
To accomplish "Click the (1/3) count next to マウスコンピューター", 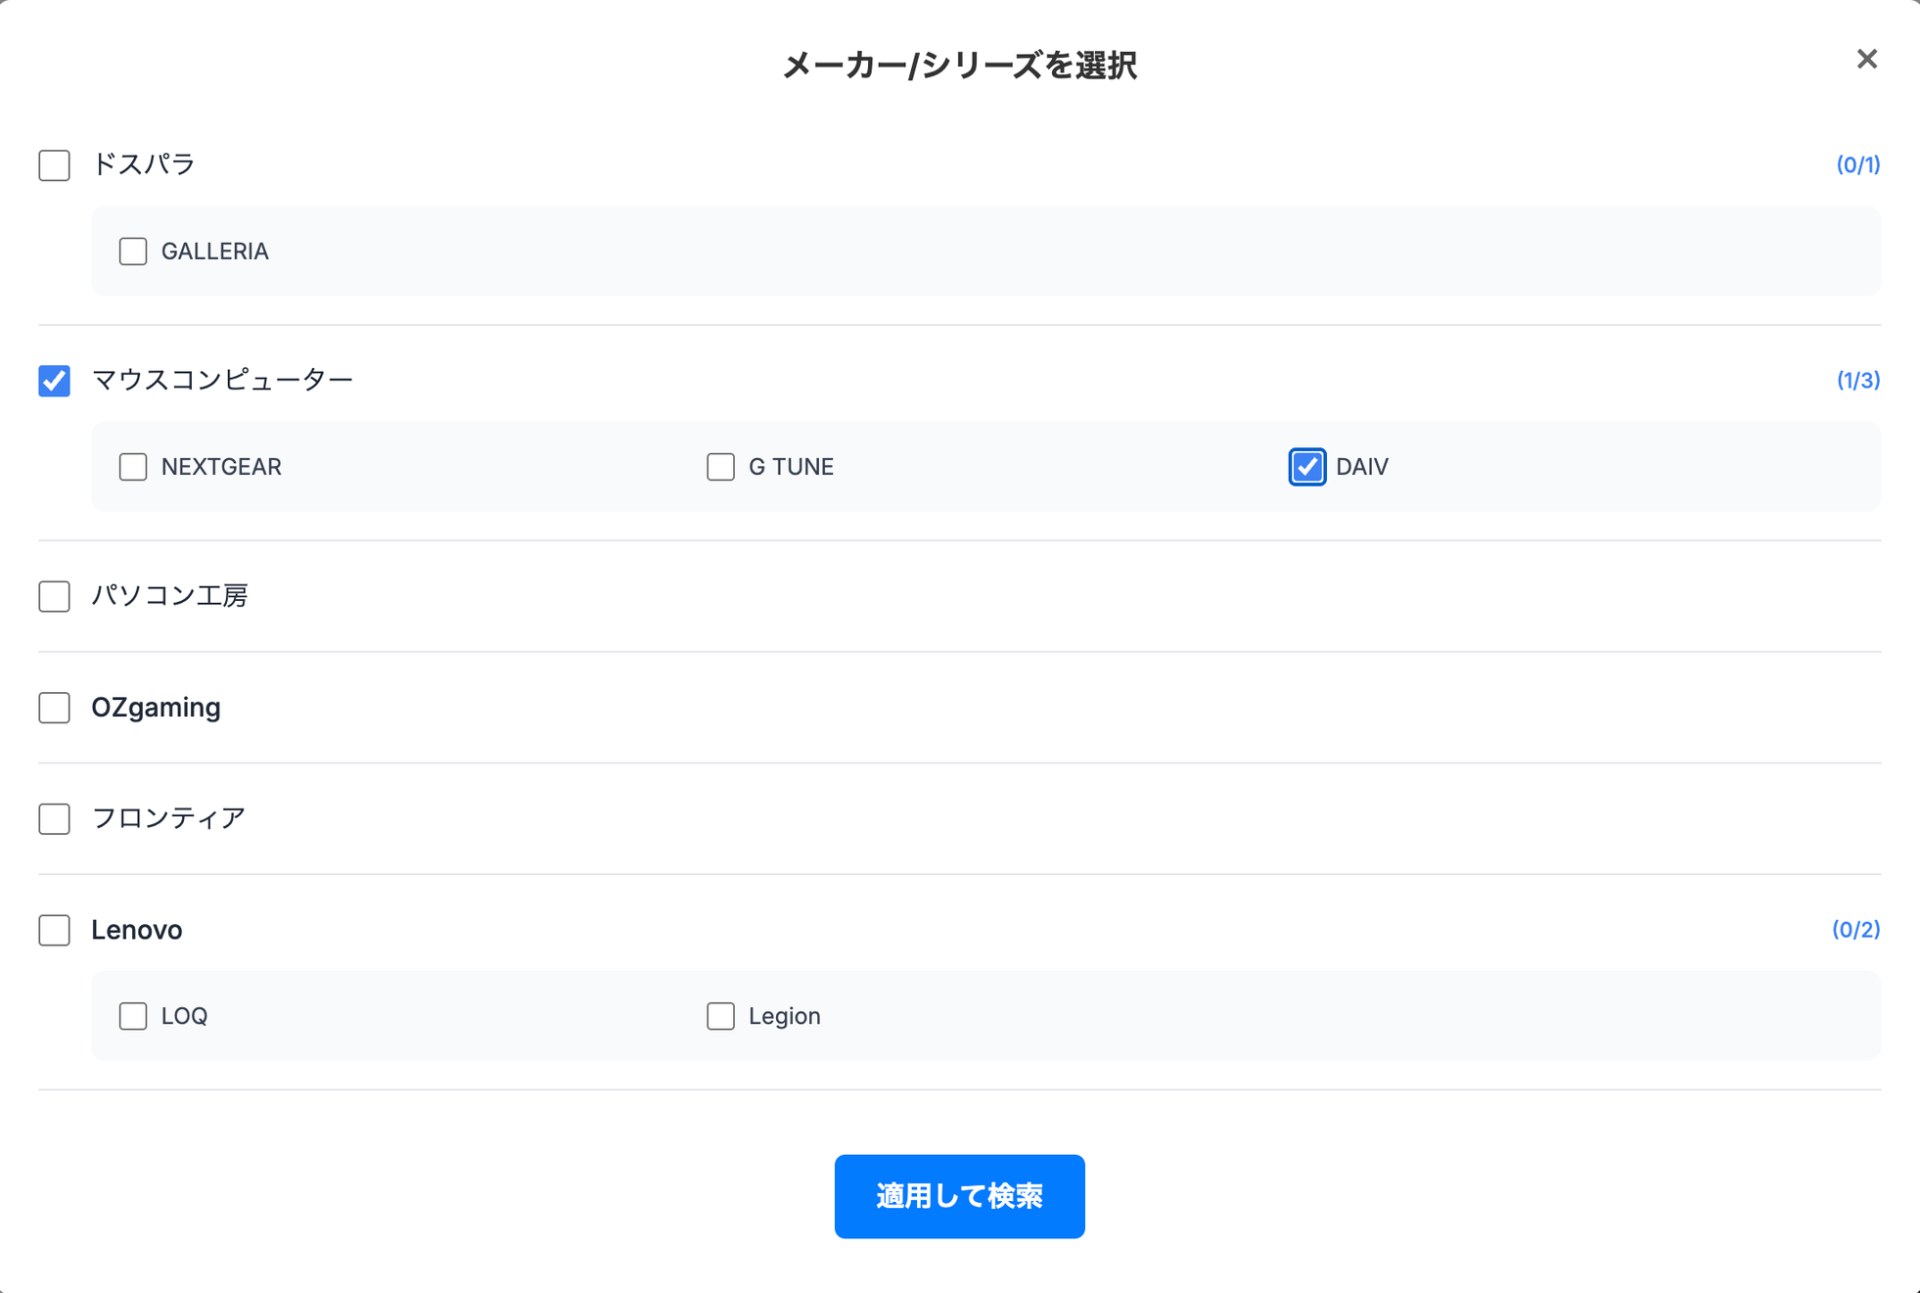I will pos(1858,380).
